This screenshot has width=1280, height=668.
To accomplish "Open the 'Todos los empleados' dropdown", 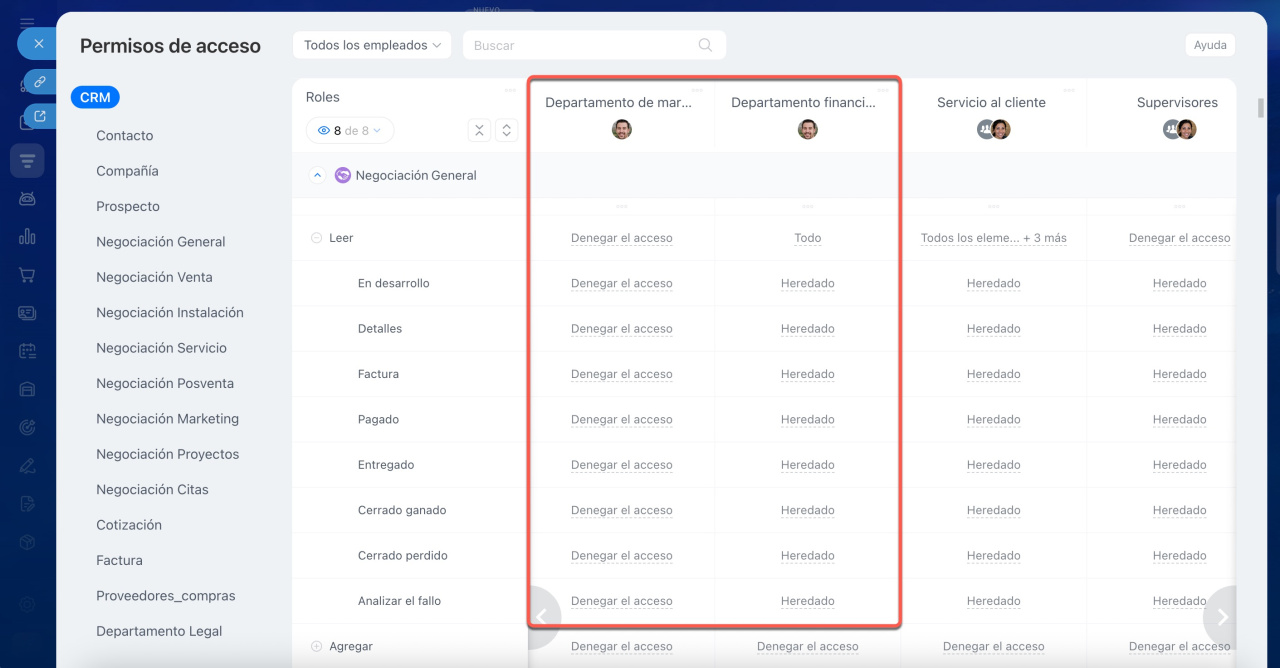I will coord(372,45).
